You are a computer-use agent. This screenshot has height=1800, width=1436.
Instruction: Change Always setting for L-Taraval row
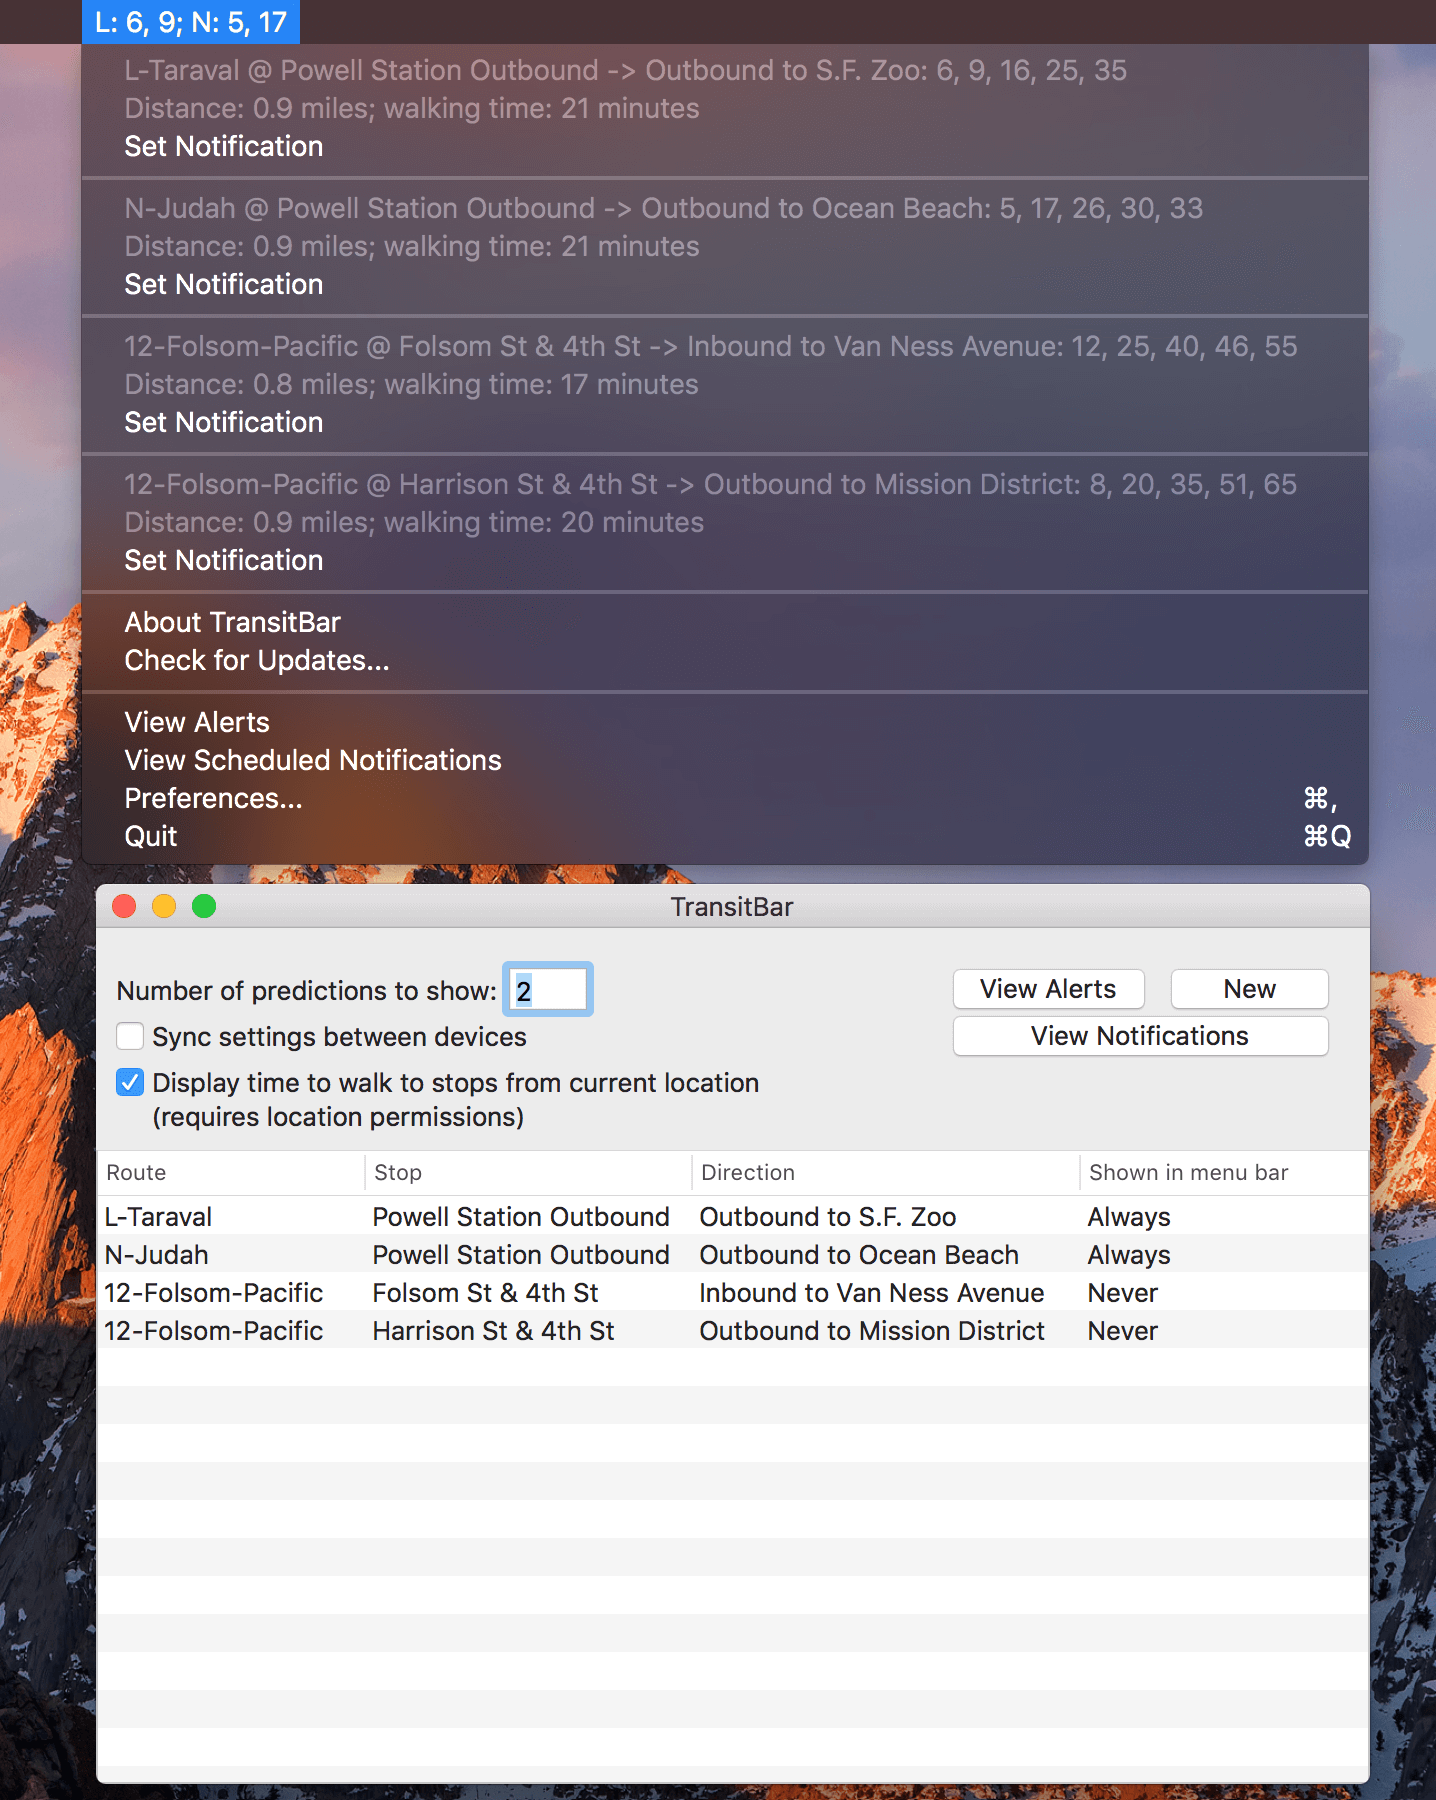[x=1129, y=1217]
